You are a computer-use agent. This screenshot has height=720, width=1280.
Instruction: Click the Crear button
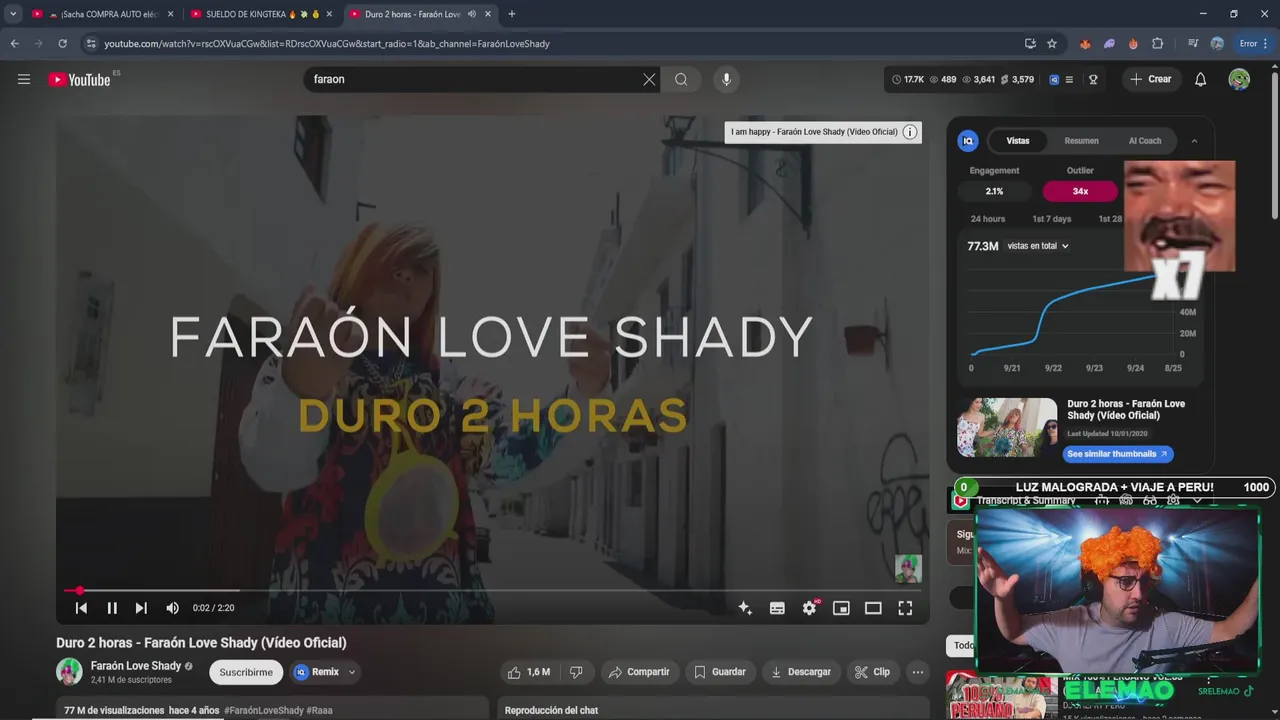point(1150,79)
